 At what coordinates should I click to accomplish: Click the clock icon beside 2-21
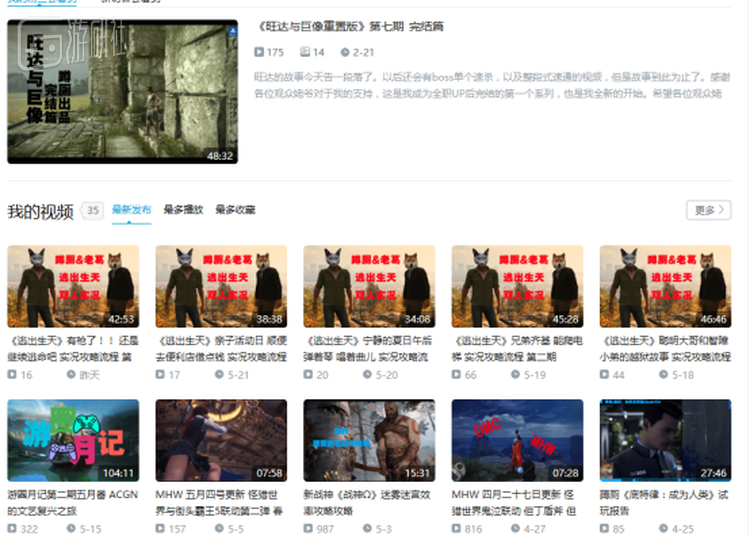345,52
